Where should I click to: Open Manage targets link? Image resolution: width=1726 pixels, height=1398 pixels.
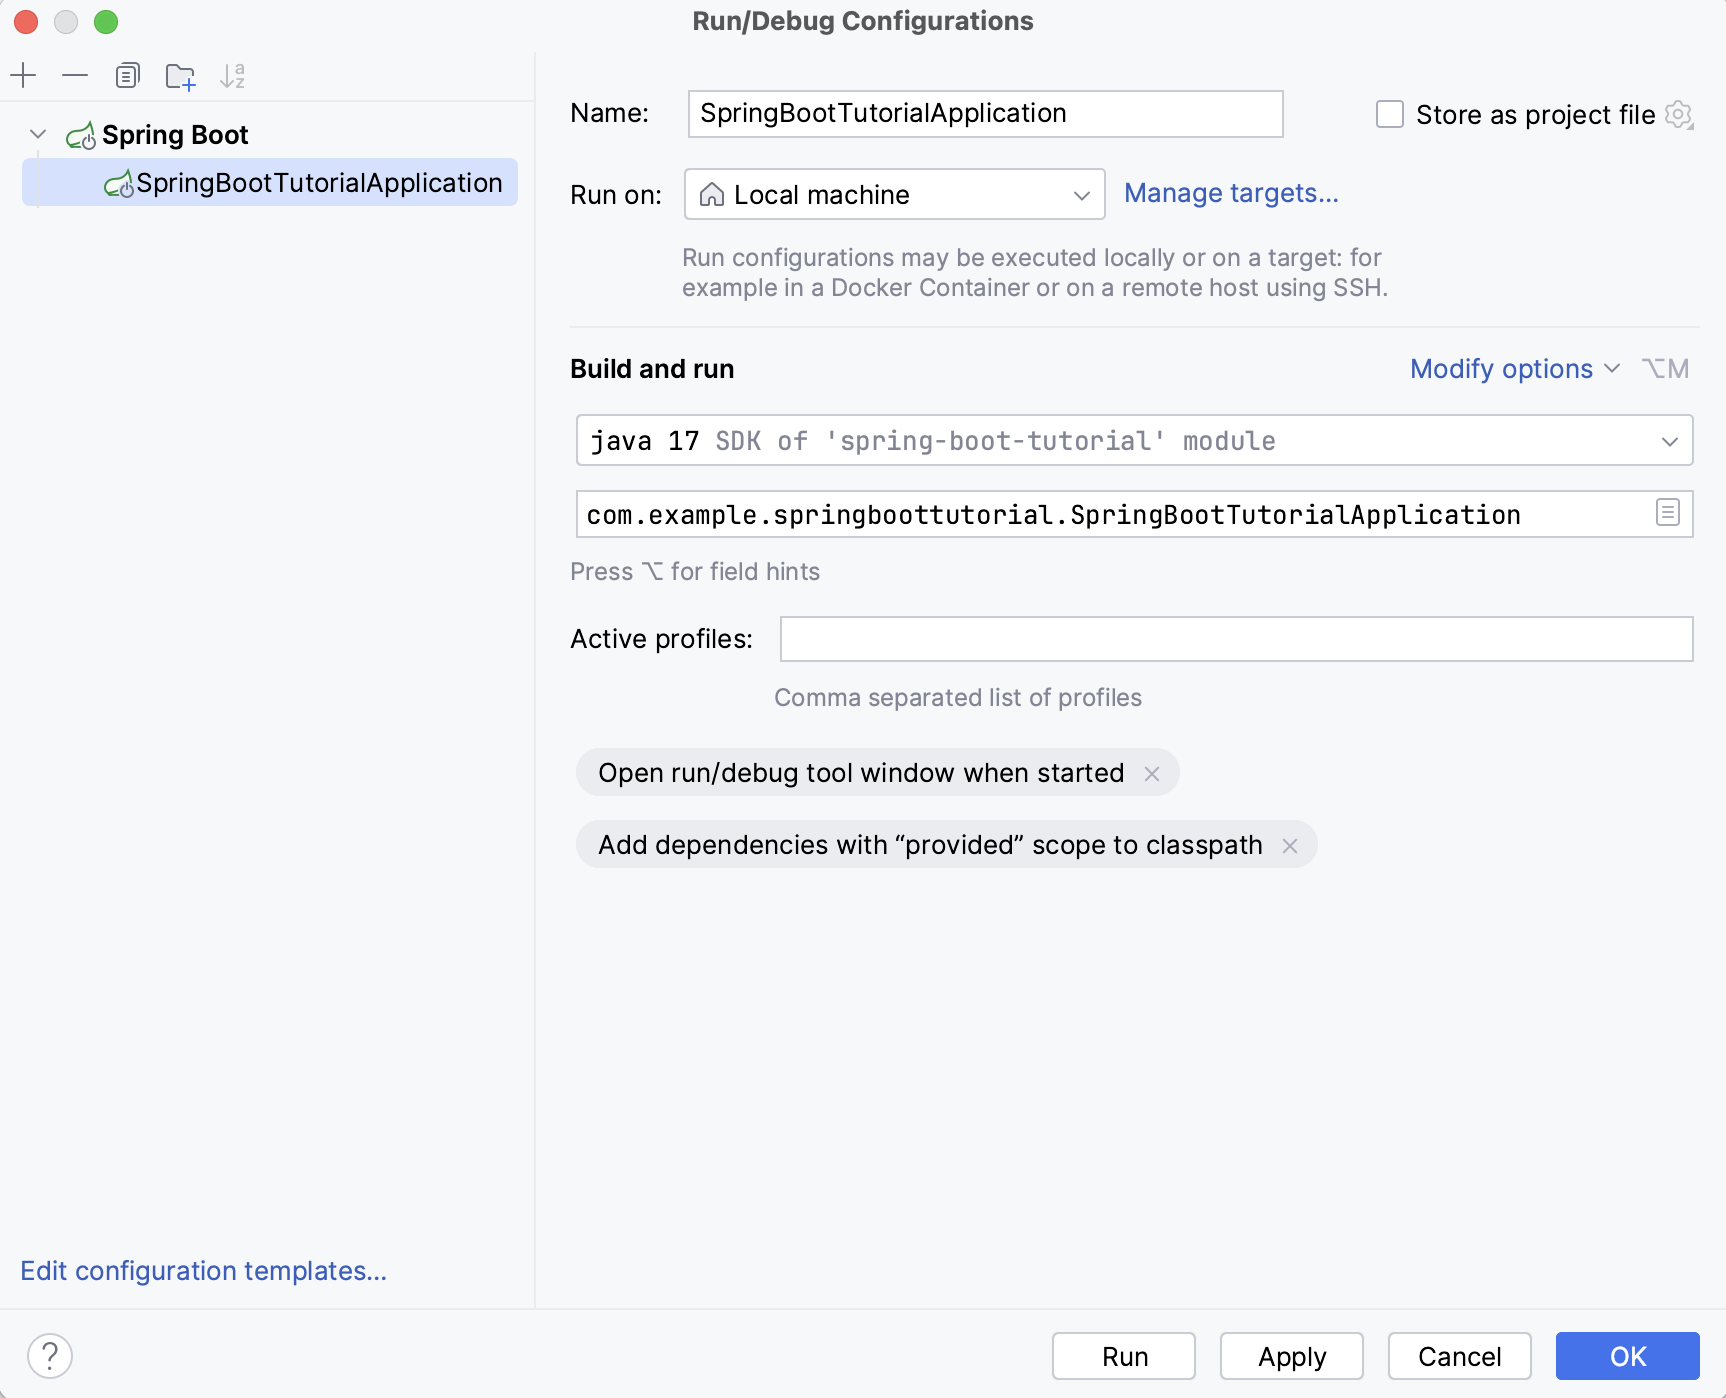(1231, 193)
